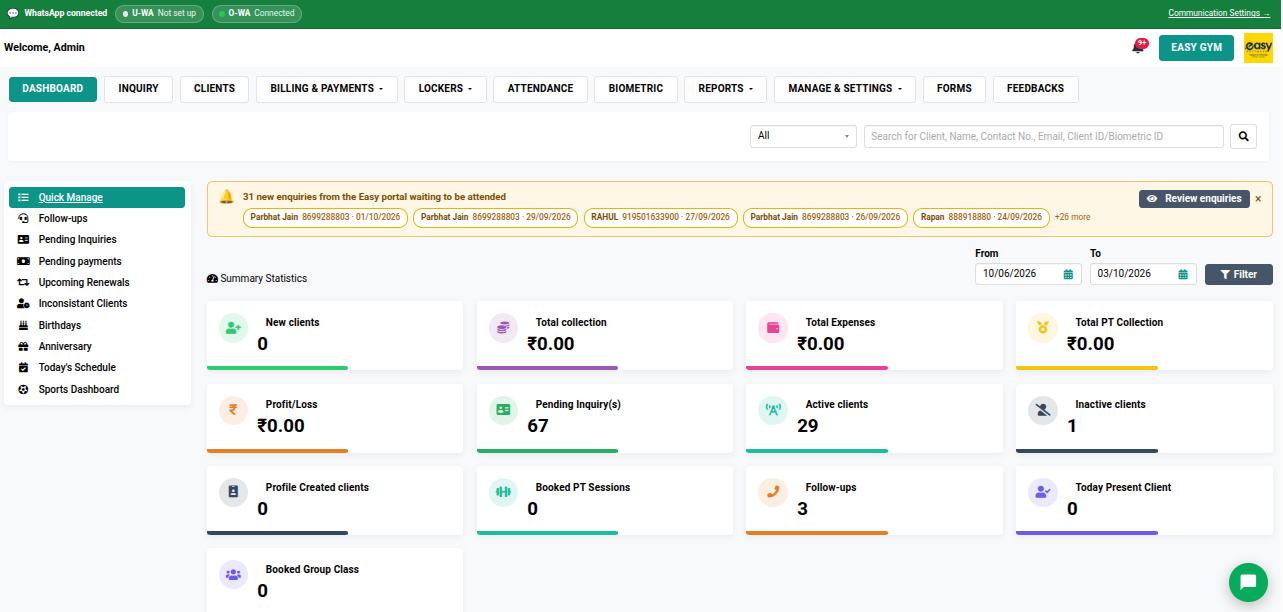Viewport: 1283px width, 612px height.
Task: Open Quick Manage in sidebar
Action: 96,197
